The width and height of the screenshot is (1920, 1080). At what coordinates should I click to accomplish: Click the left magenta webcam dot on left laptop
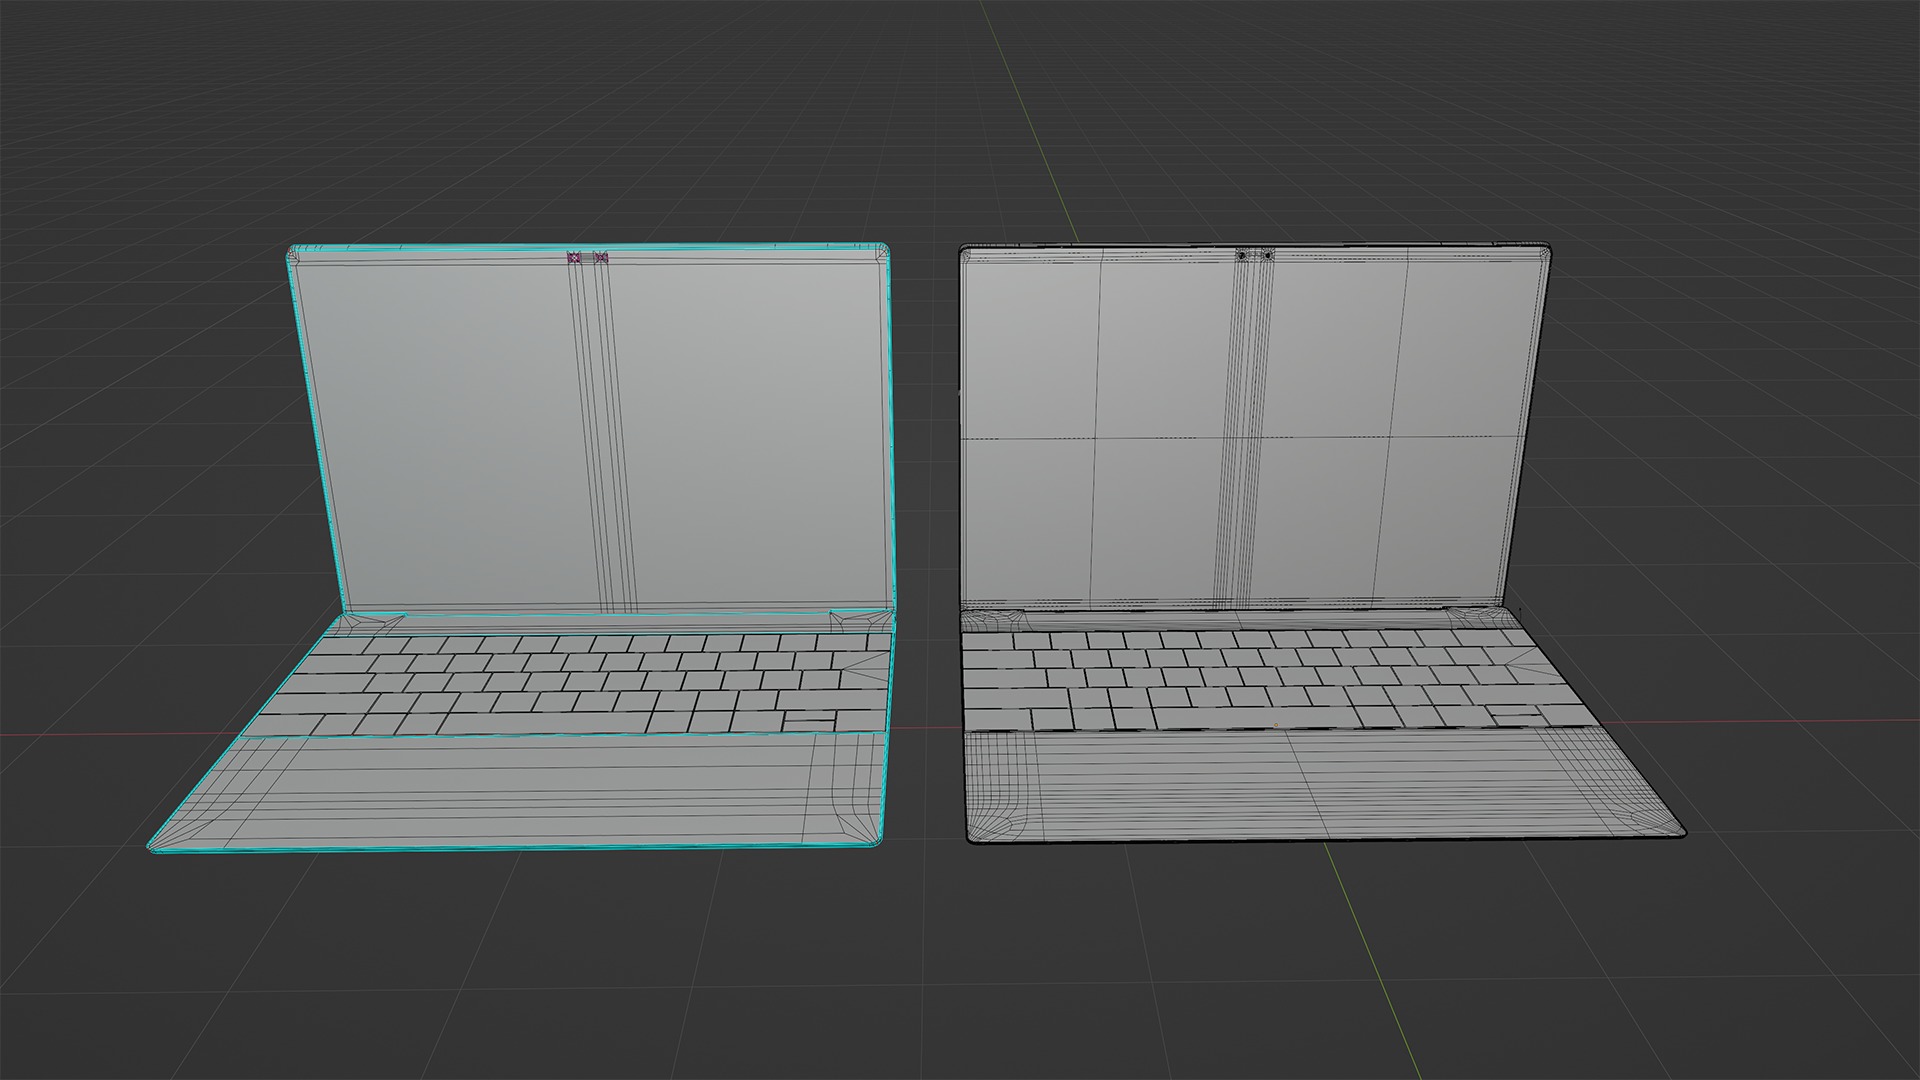point(574,258)
